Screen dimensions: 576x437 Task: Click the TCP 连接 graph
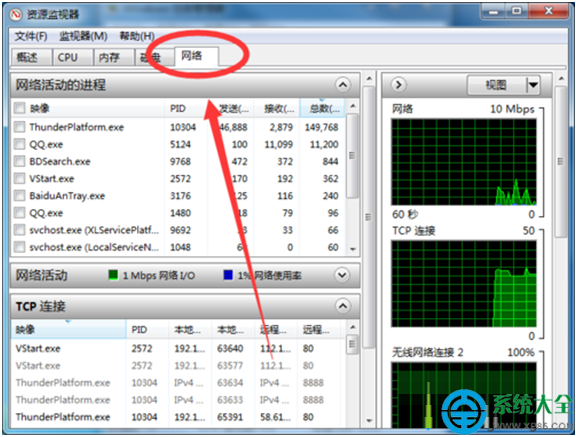tap(464, 284)
